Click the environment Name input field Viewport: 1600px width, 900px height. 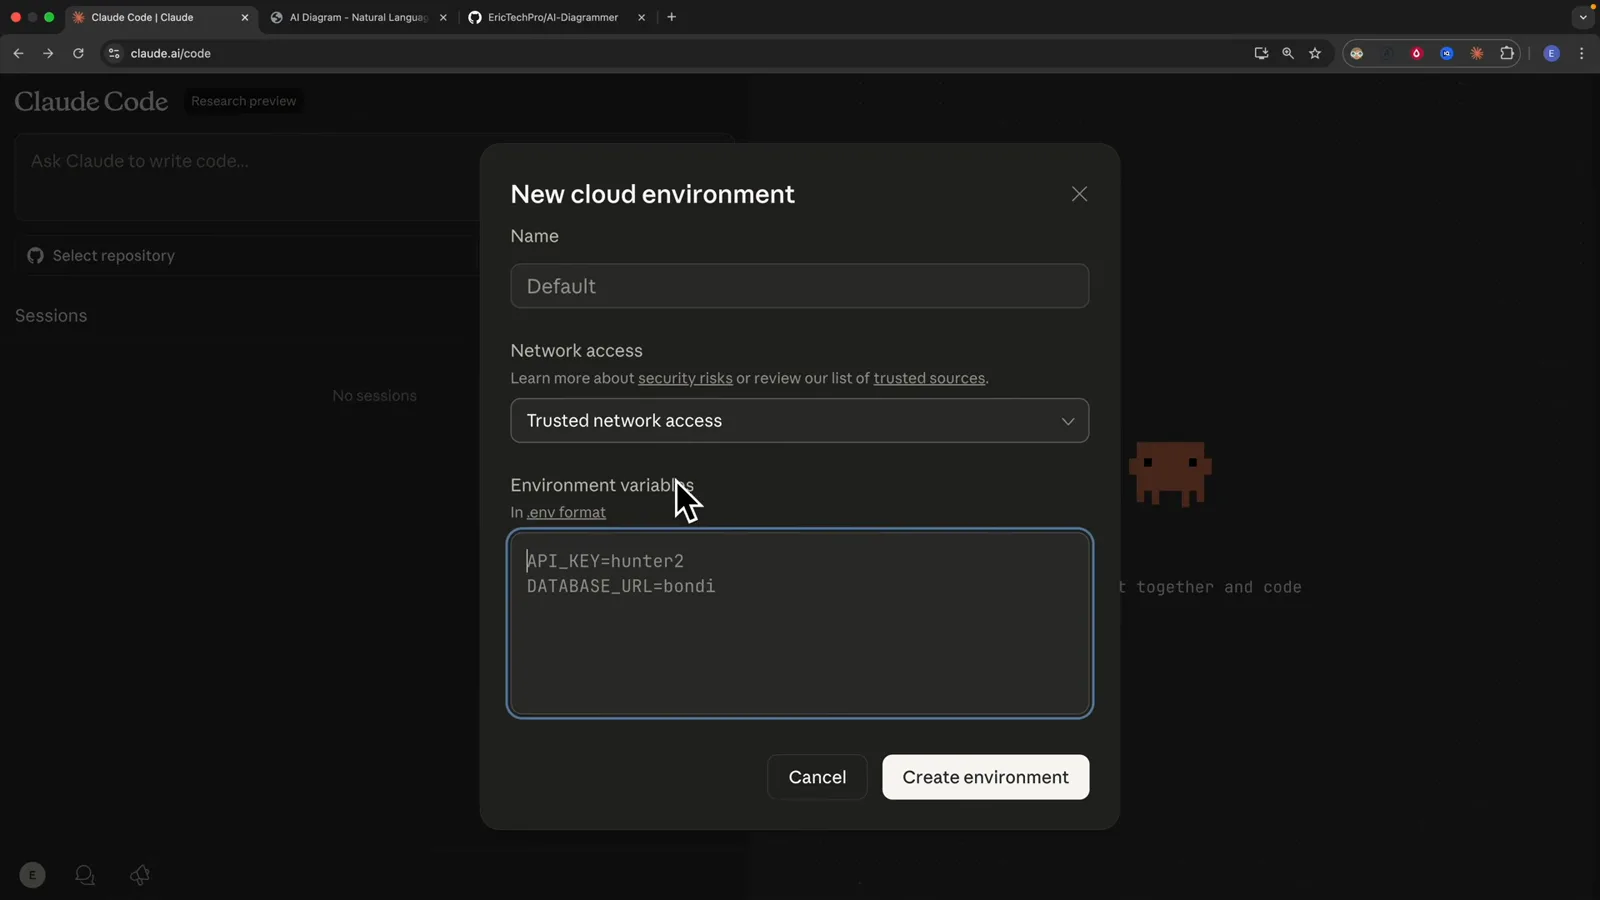pyautogui.click(x=799, y=286)
